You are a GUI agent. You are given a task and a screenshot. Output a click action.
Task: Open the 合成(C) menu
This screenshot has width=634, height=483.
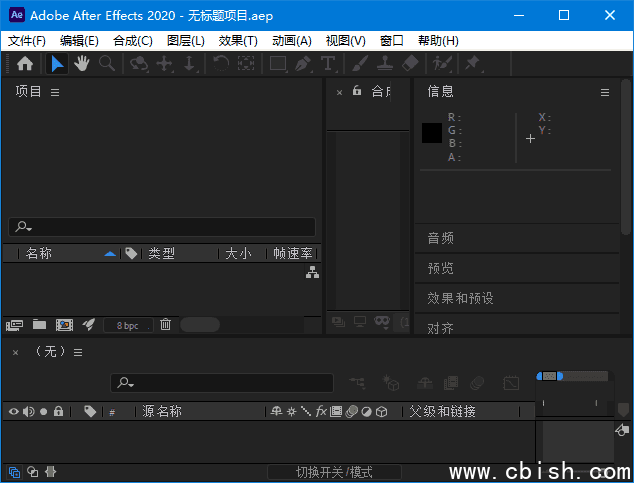[x=133, y=40]
